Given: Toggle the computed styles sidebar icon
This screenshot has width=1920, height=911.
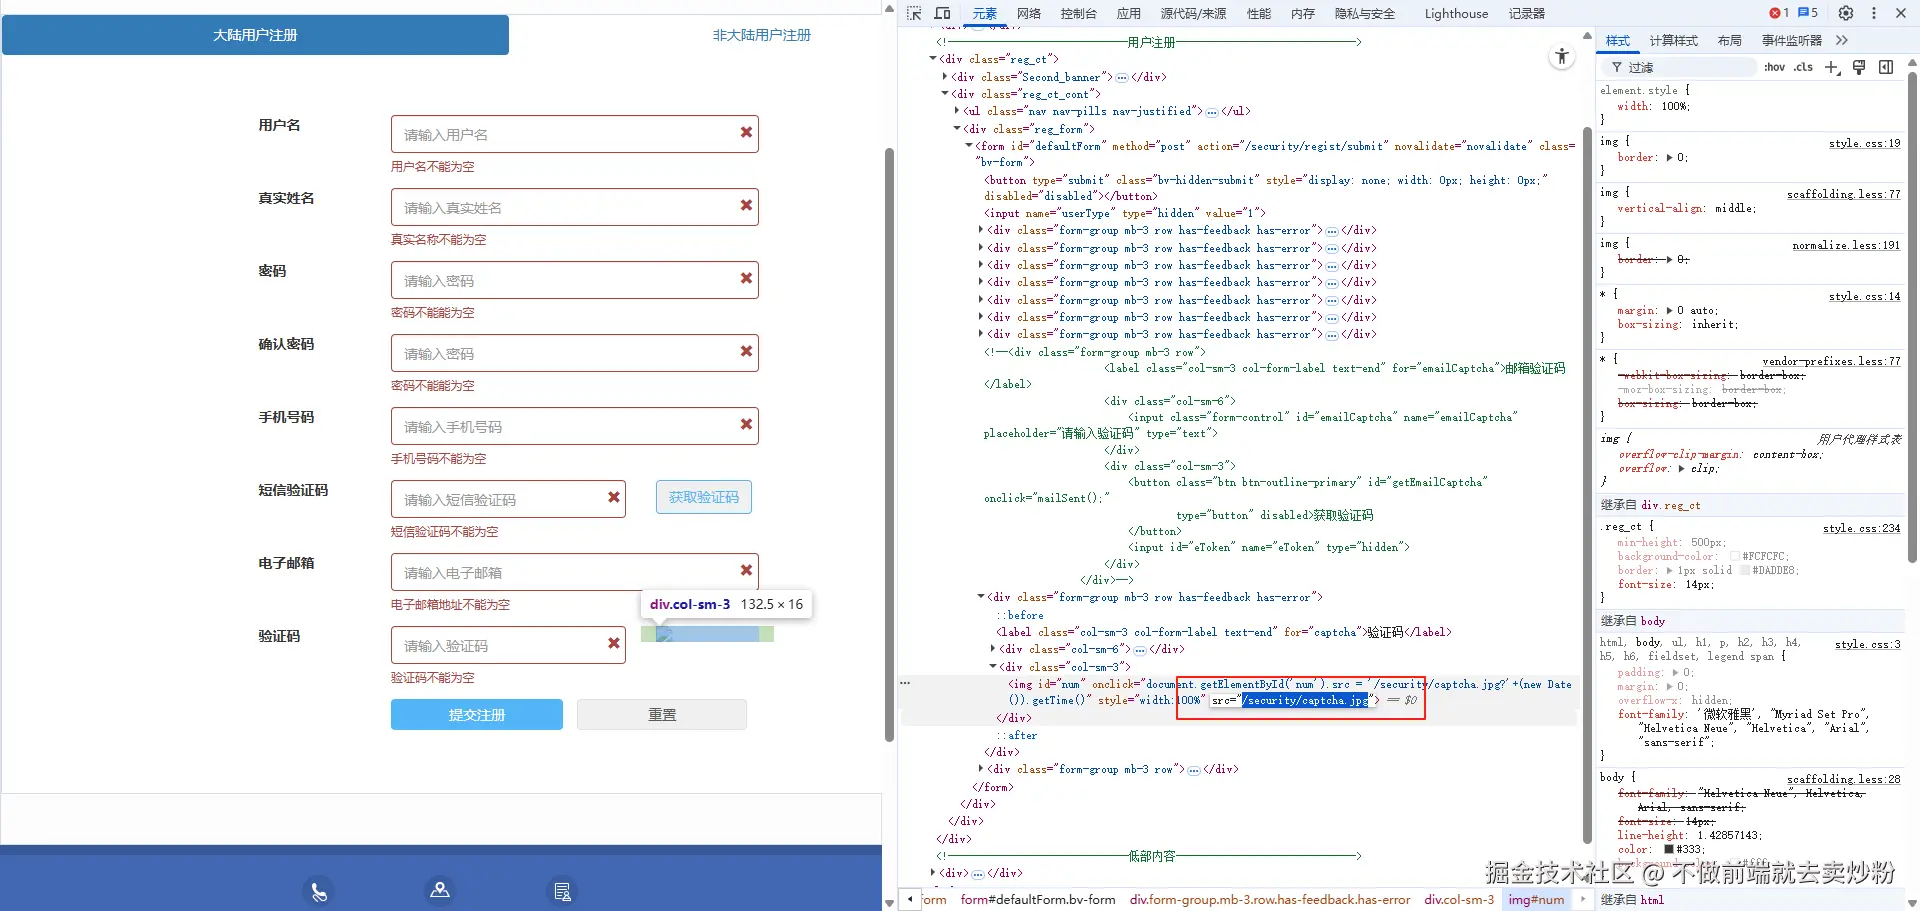Looking at the screenshot, I should pyautogui.click(x=1886, y=67).
